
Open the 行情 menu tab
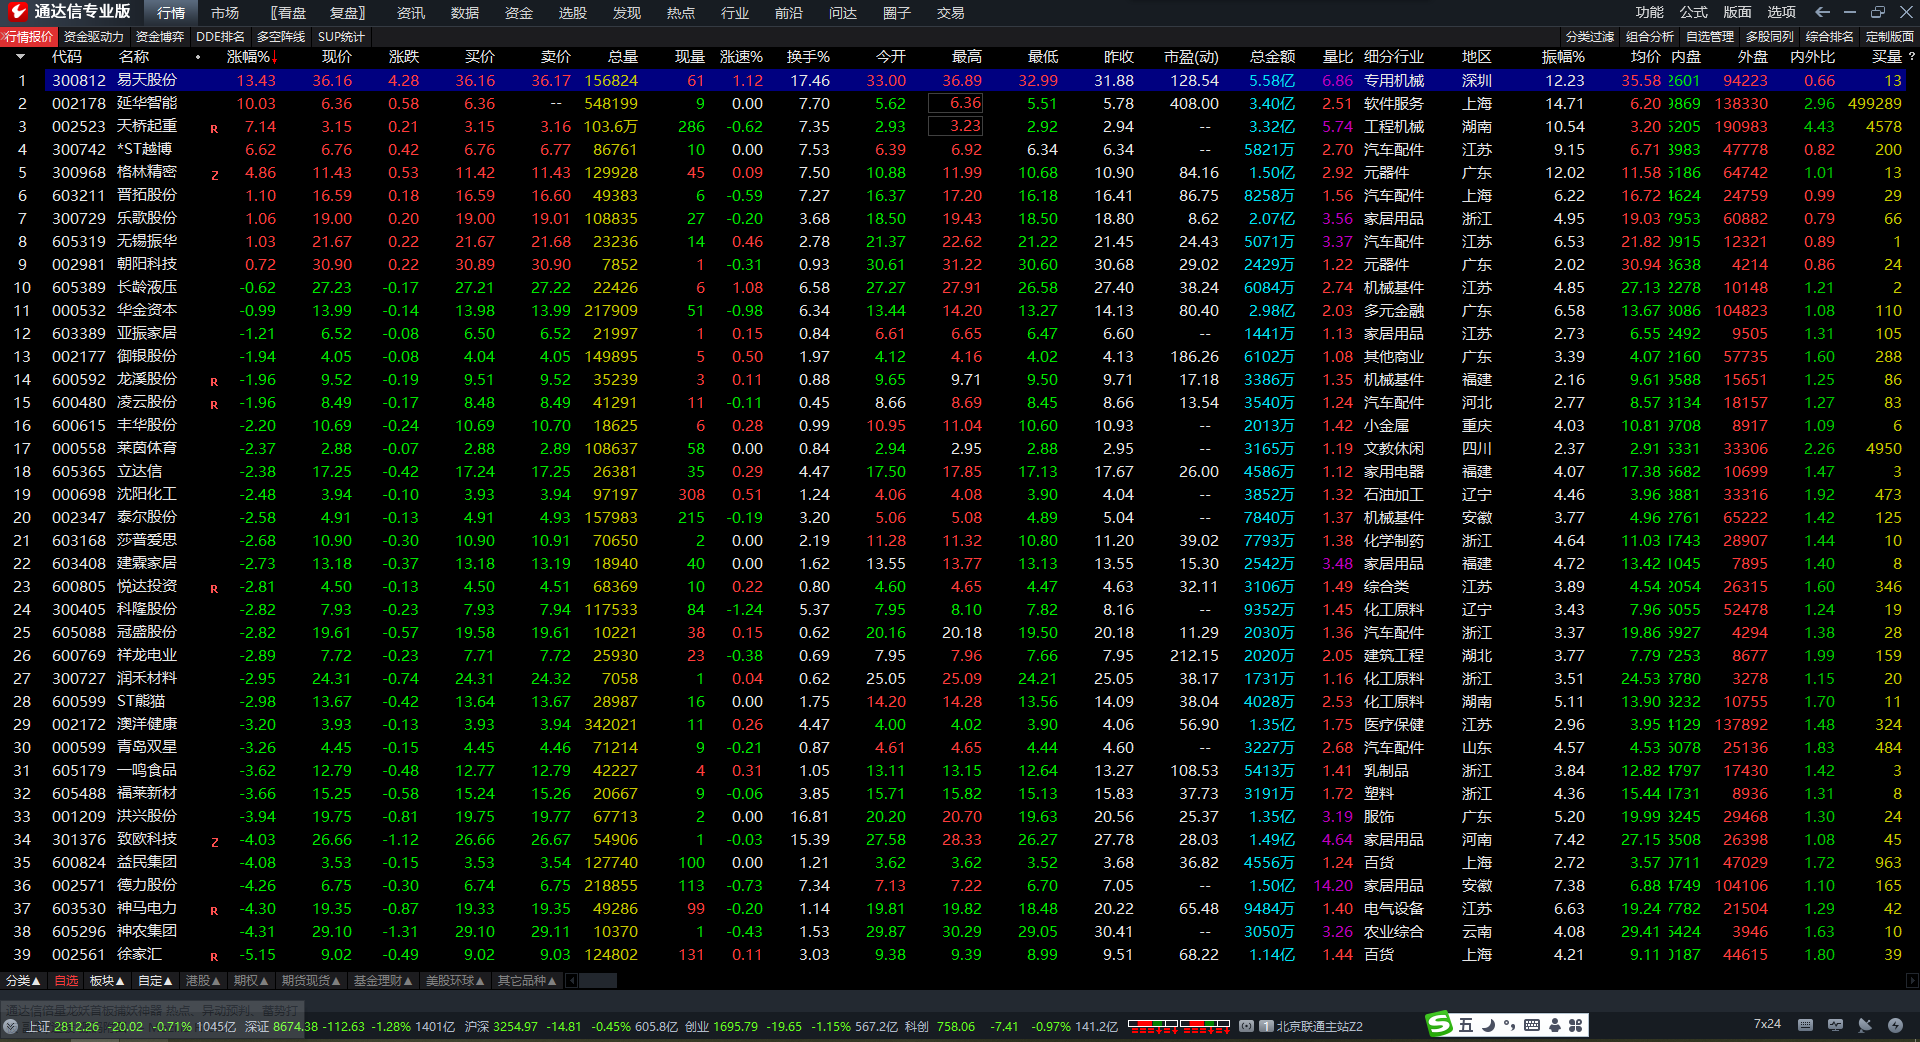point(171,13)
